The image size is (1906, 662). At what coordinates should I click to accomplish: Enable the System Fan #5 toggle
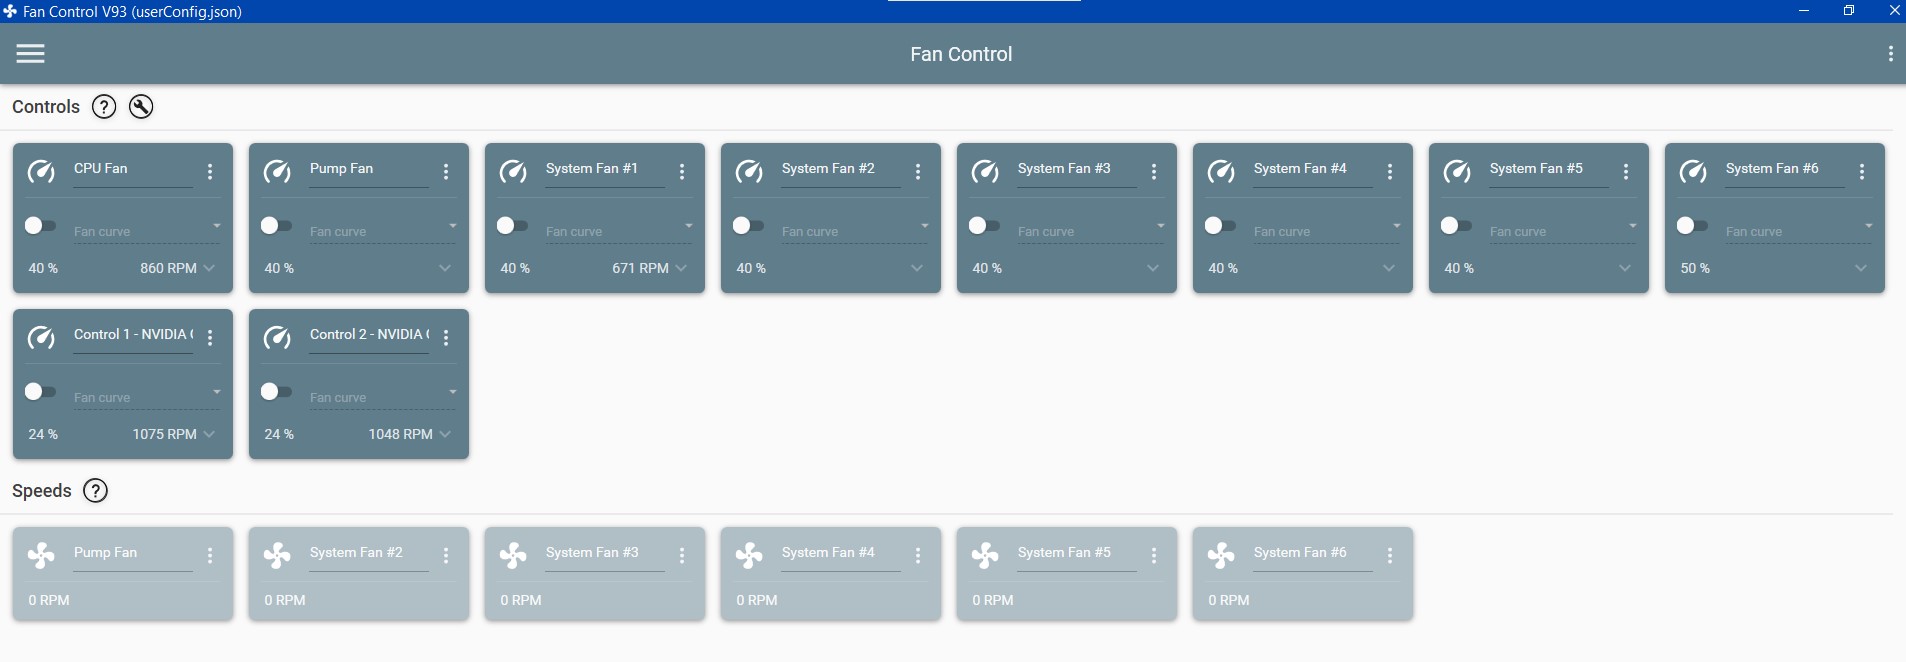click(x=1456, y=225)
